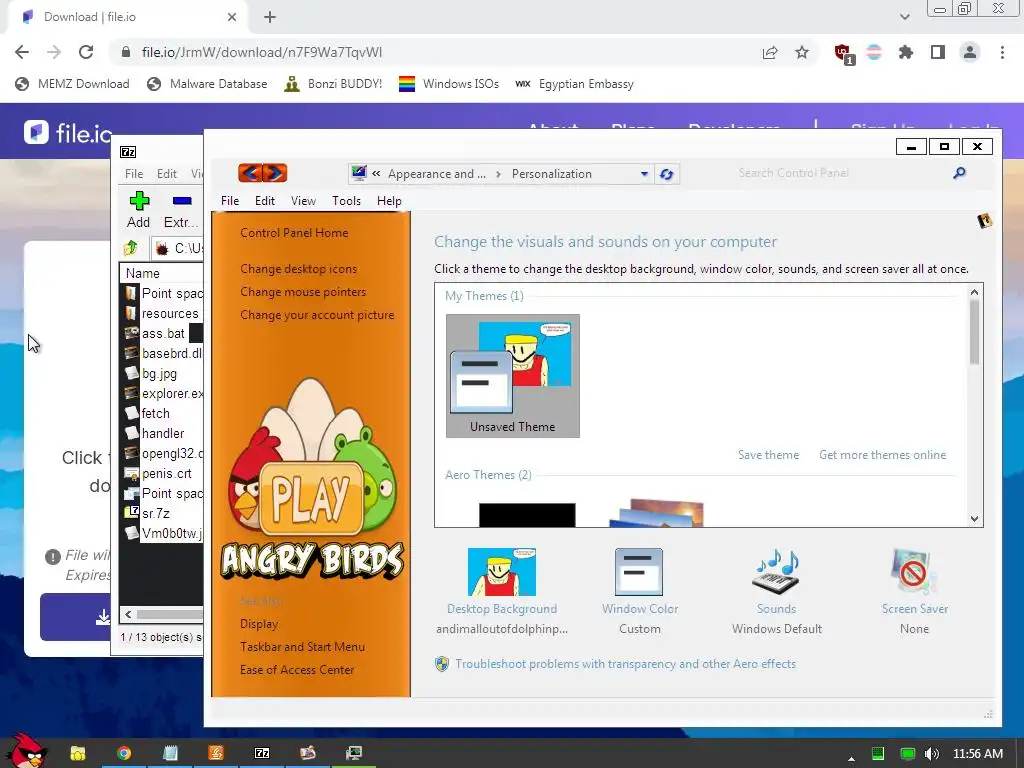Toggle Chrome side panel icon
Viewport: 1024px width, 768px height.
point(938,52)
